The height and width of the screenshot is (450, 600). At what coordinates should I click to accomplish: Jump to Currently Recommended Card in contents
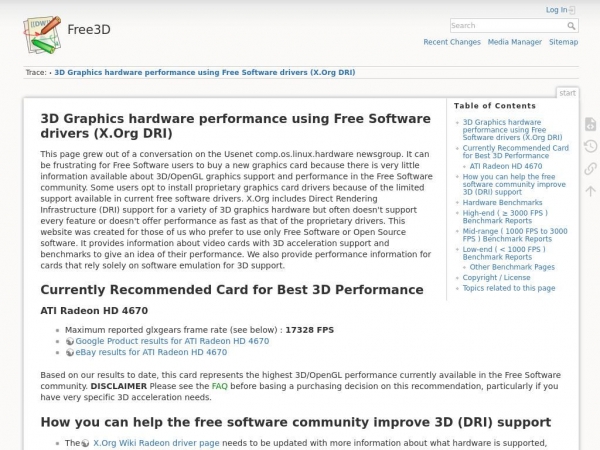tap(515, 152)
